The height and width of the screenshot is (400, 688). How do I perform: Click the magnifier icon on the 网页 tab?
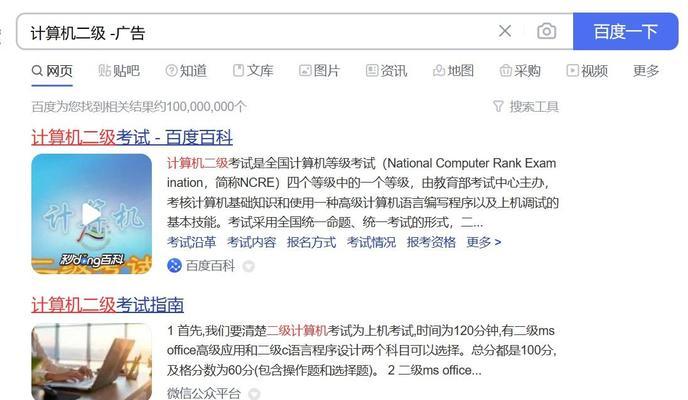(37, 71)
